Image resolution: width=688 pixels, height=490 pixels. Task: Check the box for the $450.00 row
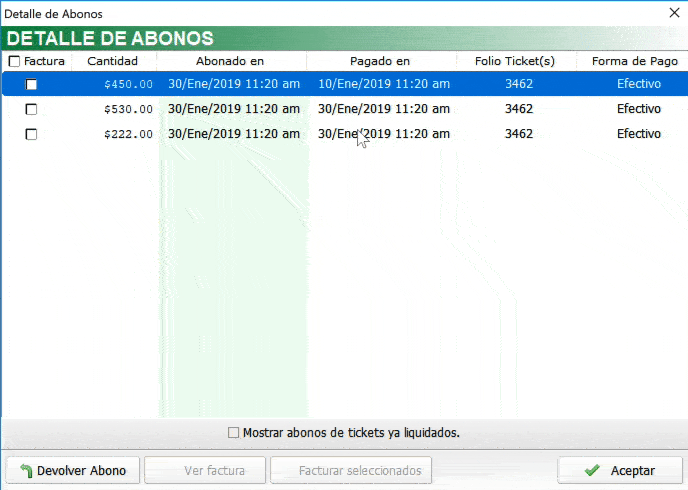coord(31,84)
